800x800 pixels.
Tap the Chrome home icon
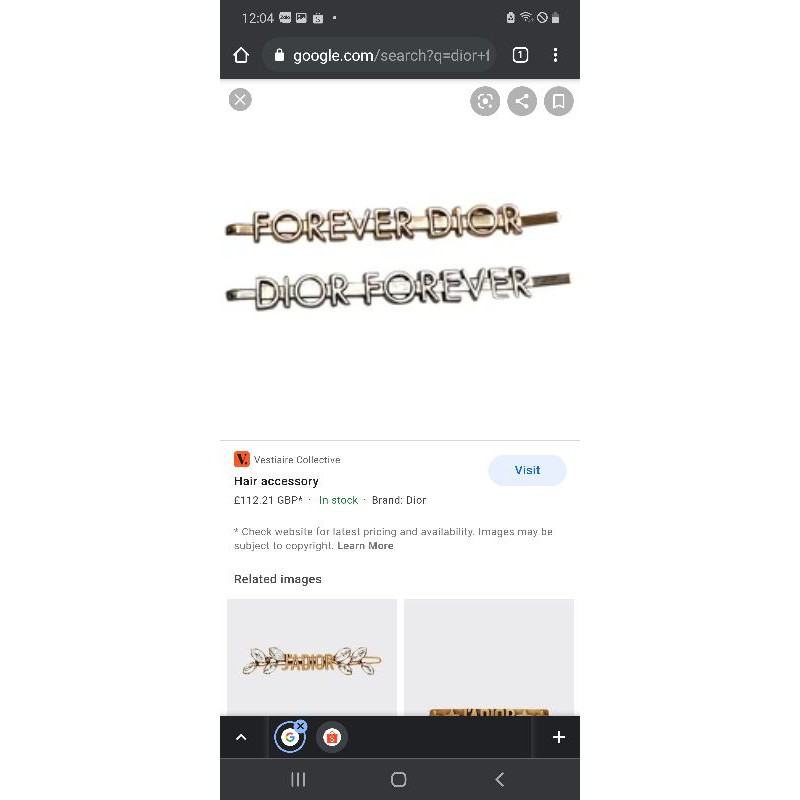[x=241, y=55]
